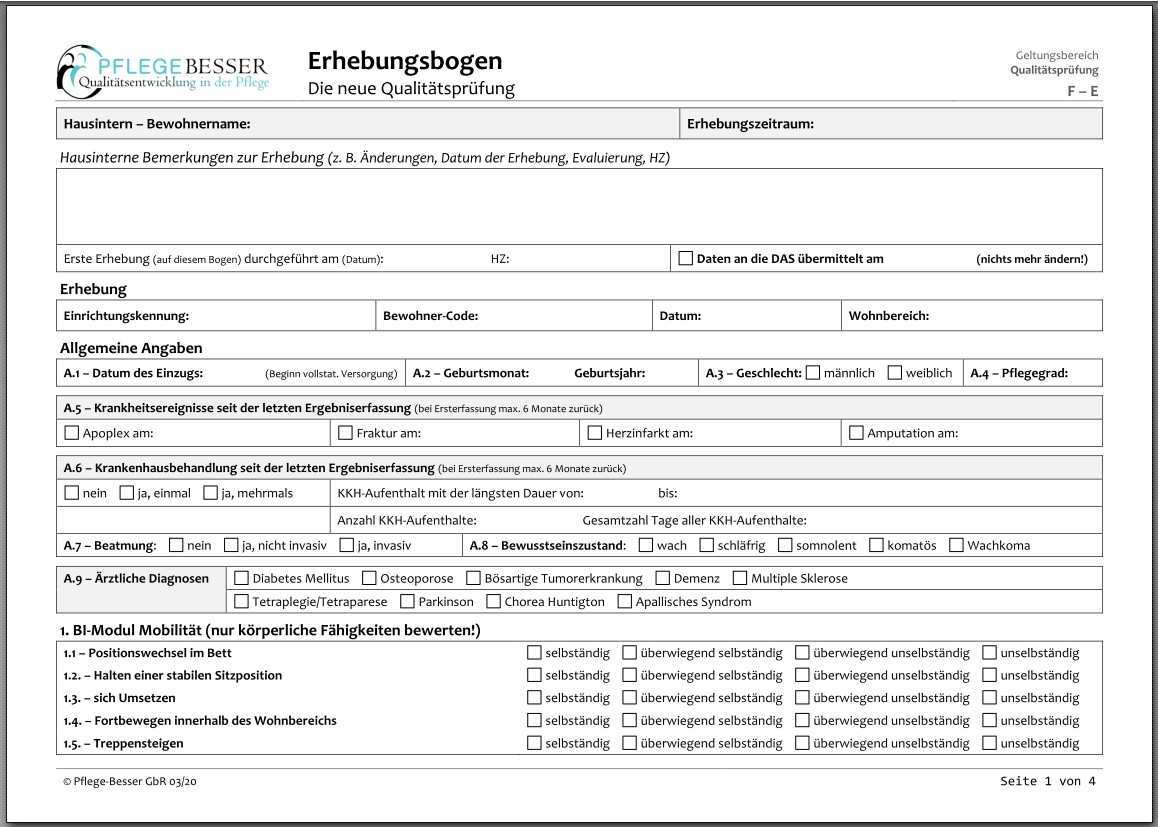Tick the Apoplex checkbox
The image size is (1158, 827).
(71, 433)
